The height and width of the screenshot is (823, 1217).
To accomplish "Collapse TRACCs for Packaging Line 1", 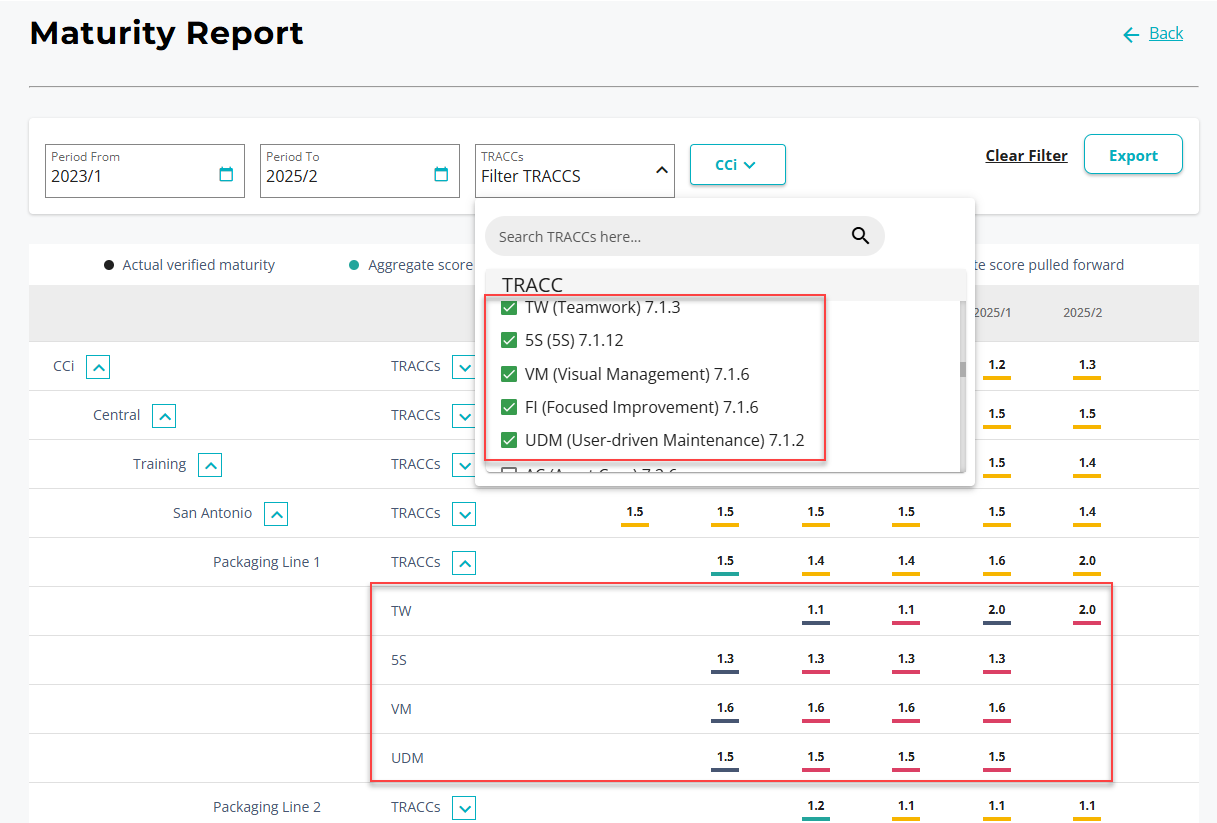I will [464, 563].
